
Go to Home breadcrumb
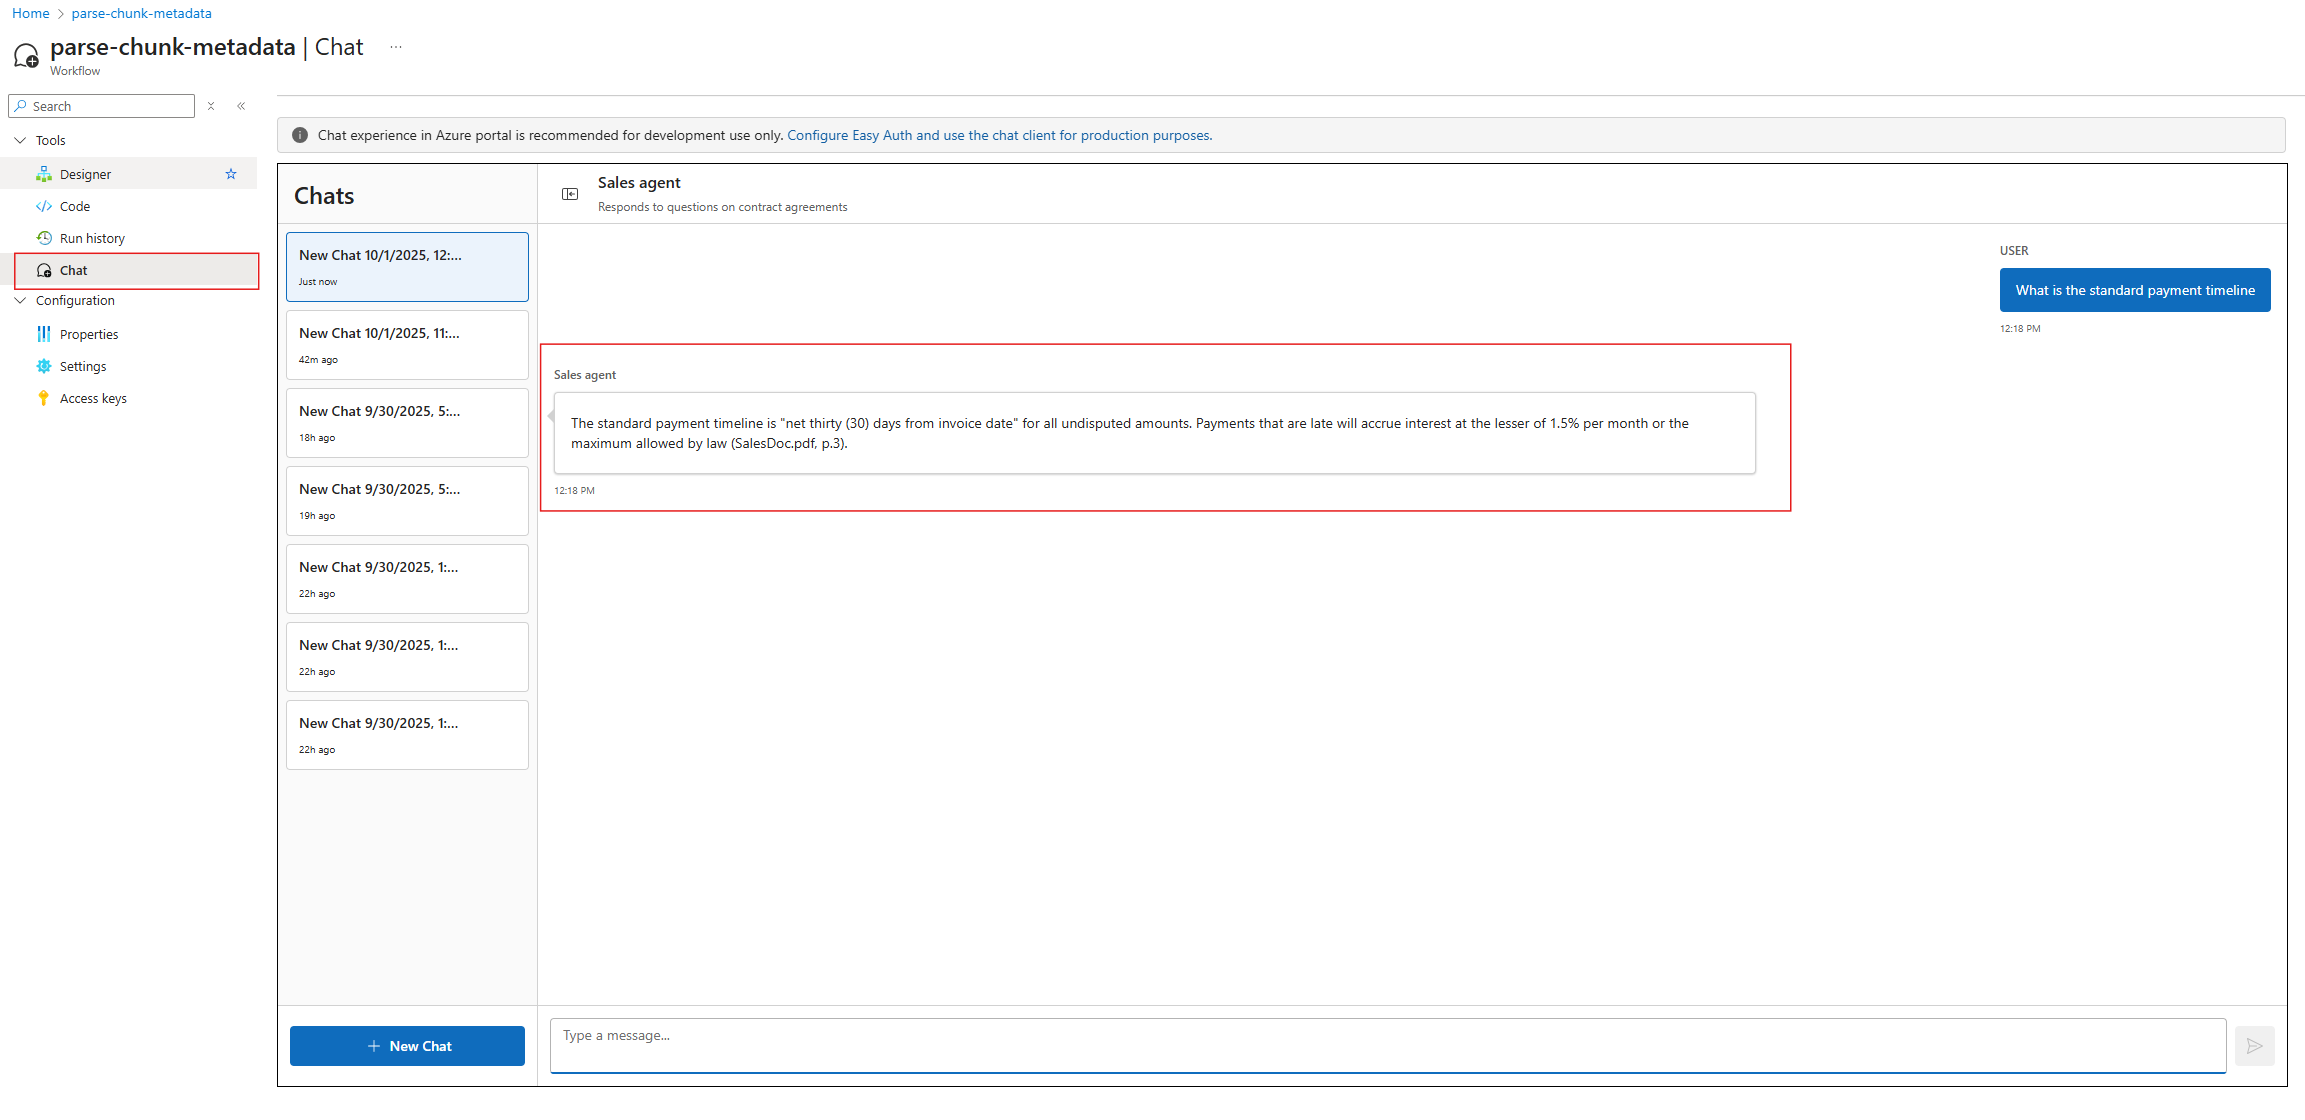(x=30, y=13)
